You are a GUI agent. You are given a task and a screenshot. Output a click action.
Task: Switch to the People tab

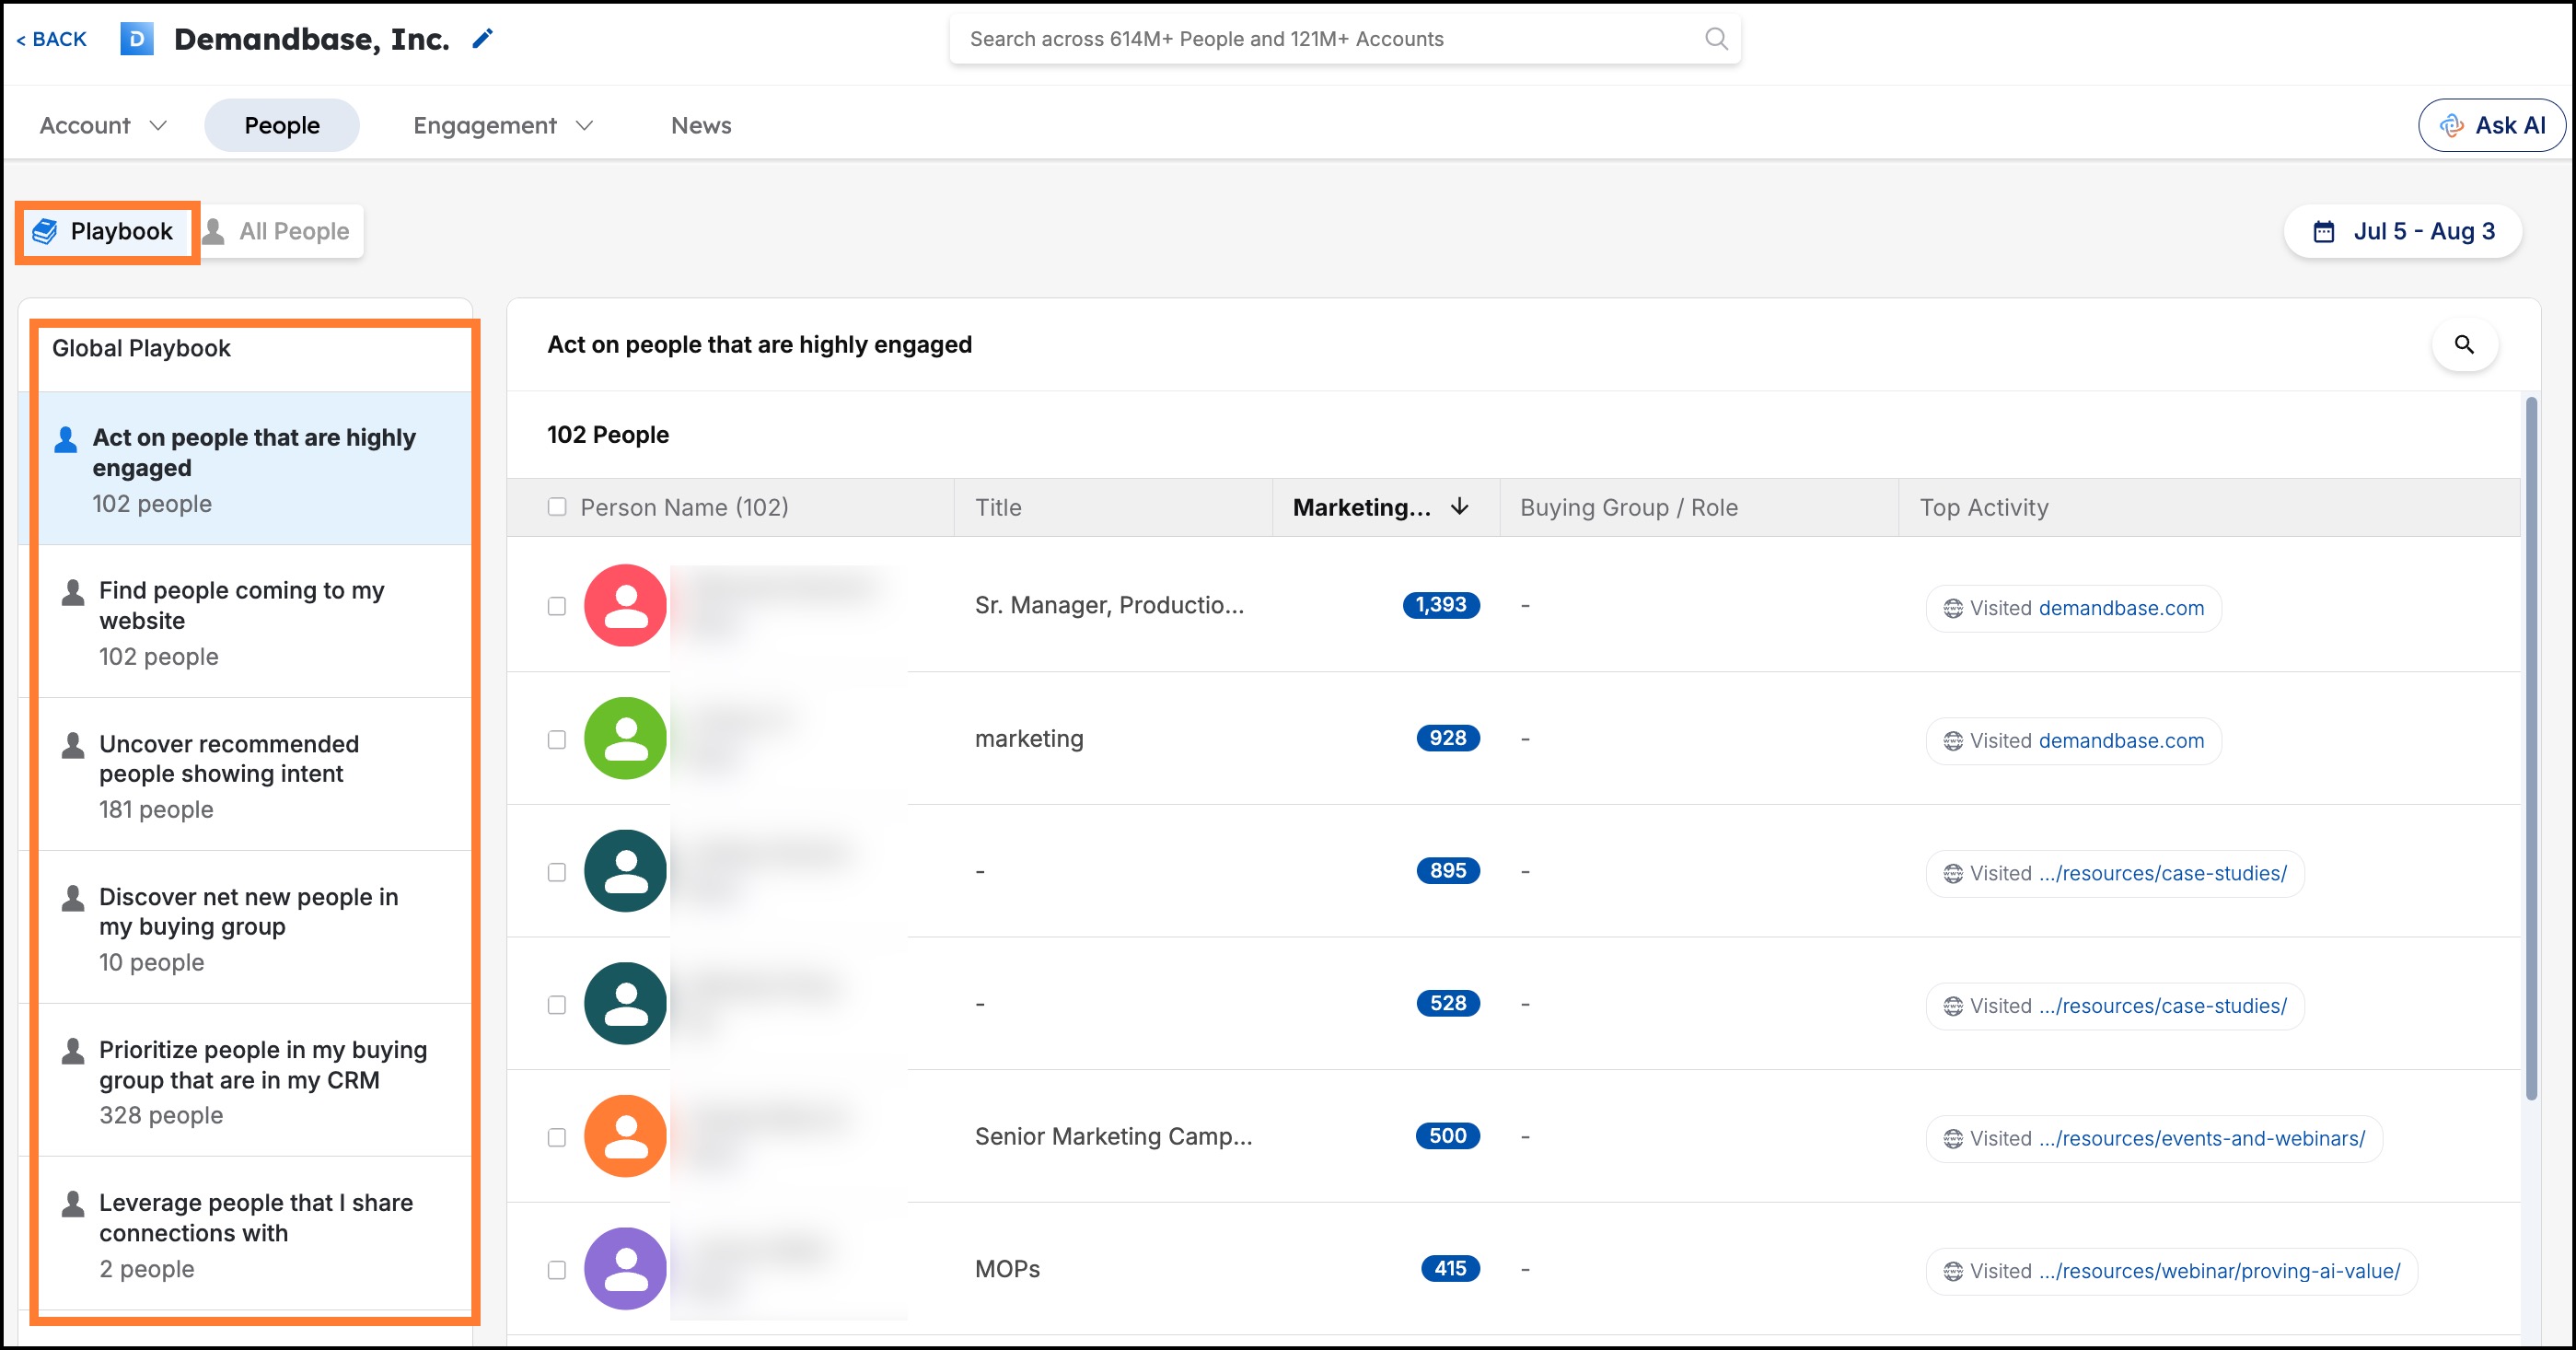tap(282, 126)
